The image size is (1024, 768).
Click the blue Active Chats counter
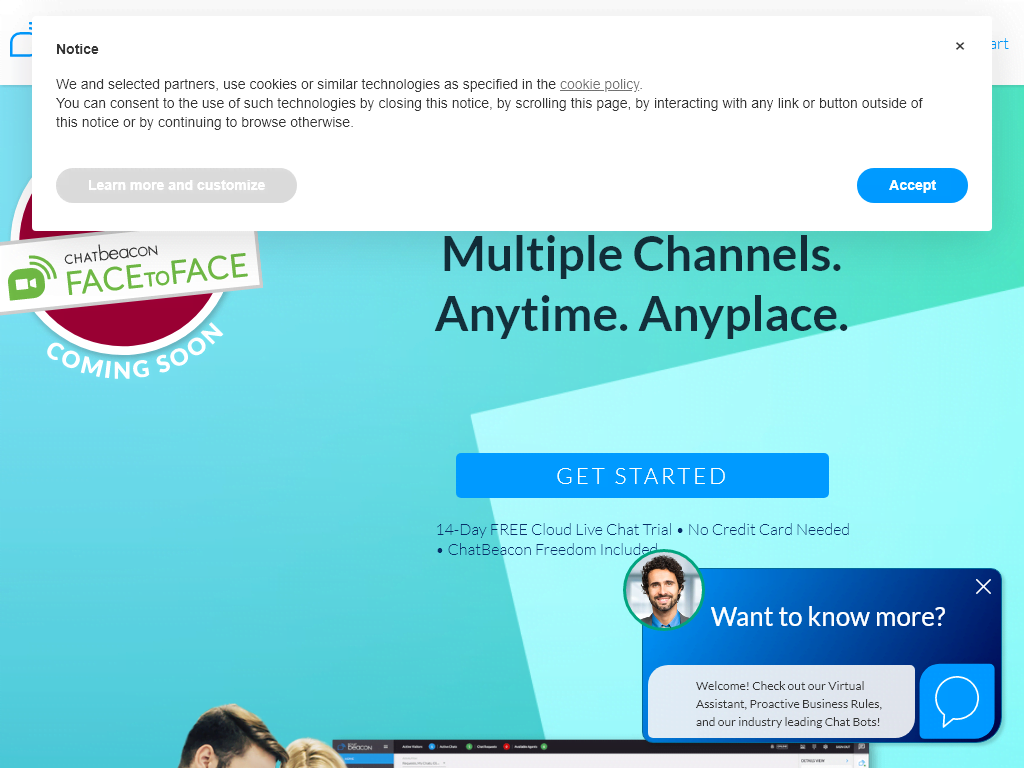click(431, 746)
